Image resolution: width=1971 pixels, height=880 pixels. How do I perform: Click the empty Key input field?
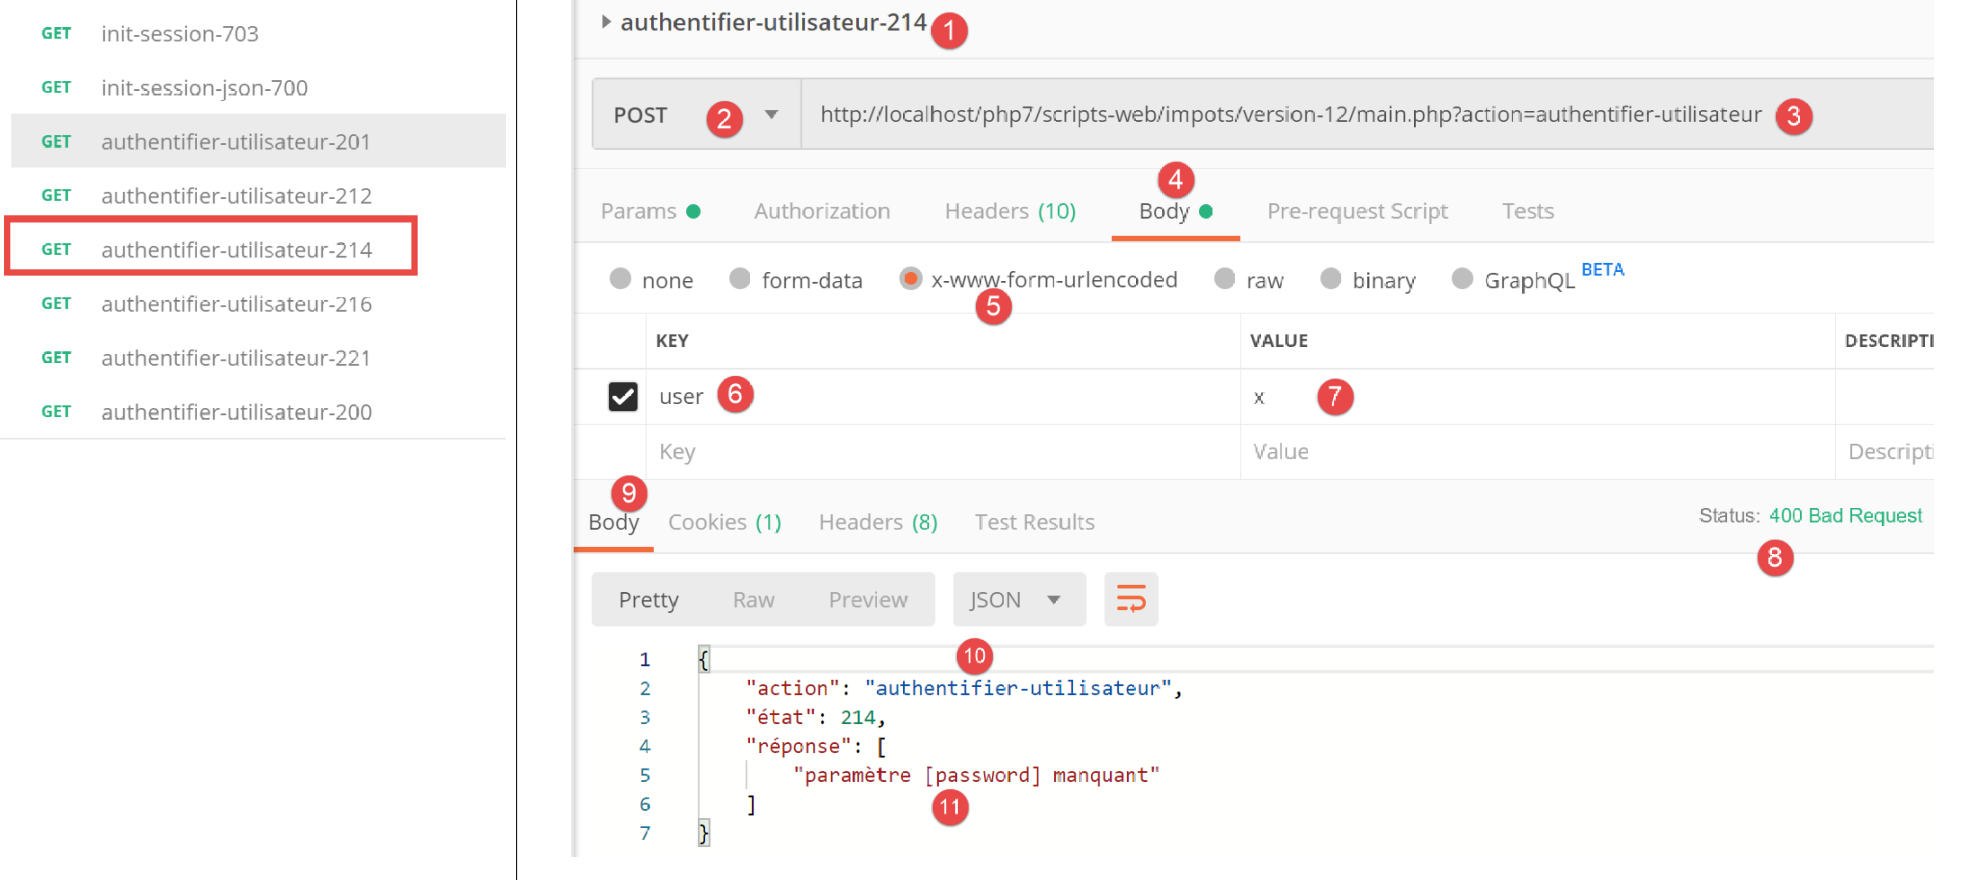[x=940, y=452]
